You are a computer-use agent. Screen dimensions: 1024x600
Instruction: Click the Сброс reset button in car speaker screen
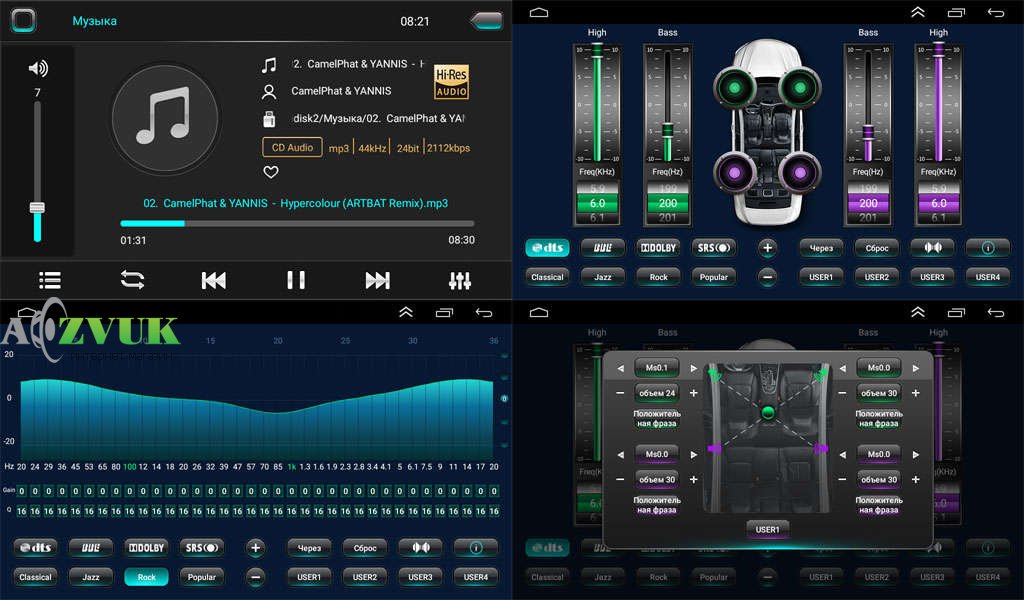click(876, 248)
